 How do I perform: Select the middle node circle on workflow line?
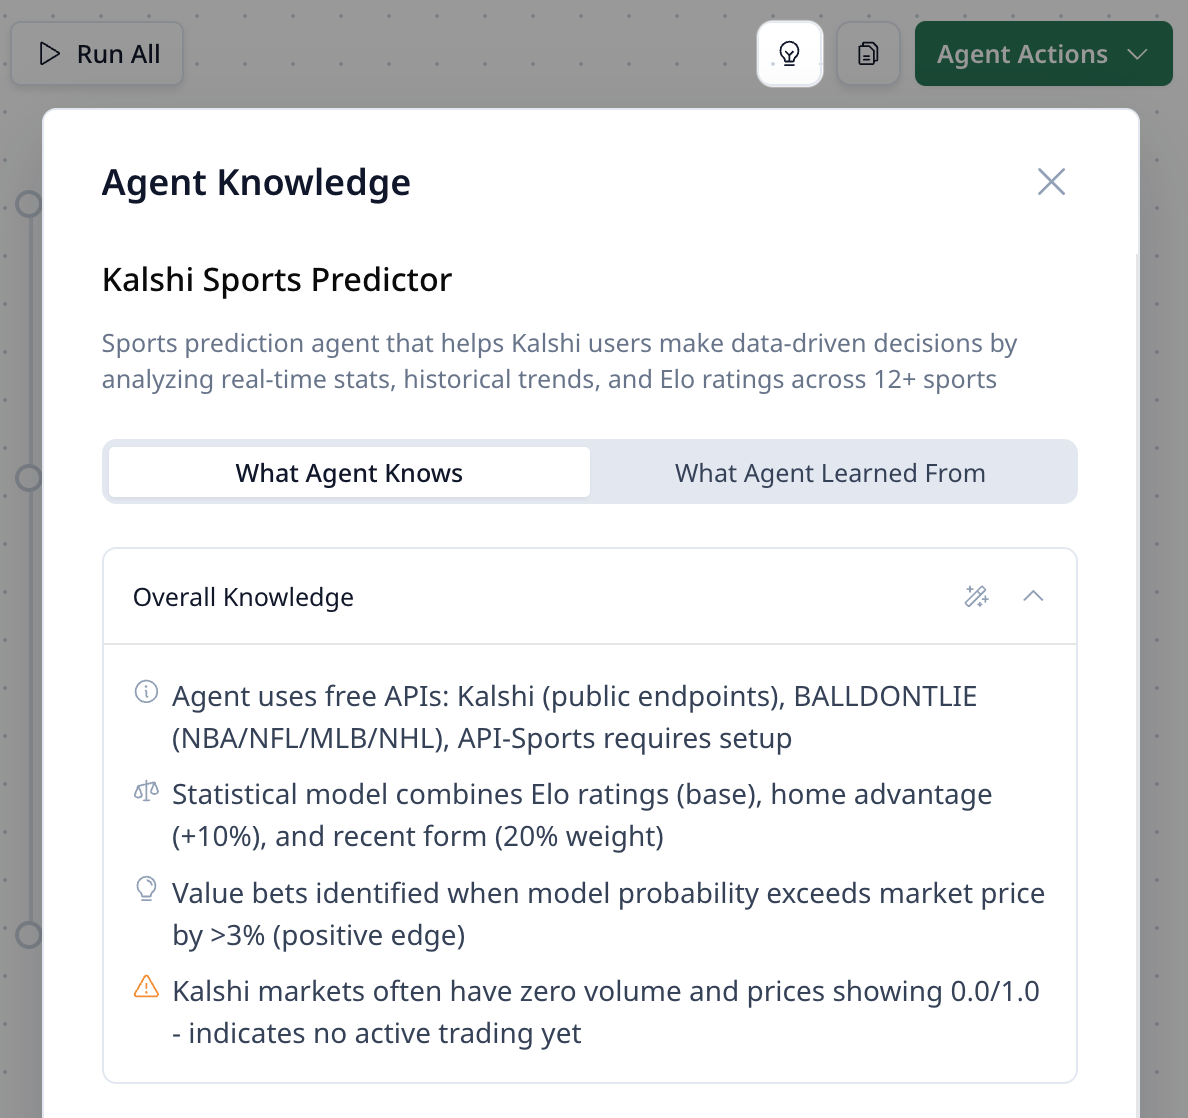click(x=29, y=478)
